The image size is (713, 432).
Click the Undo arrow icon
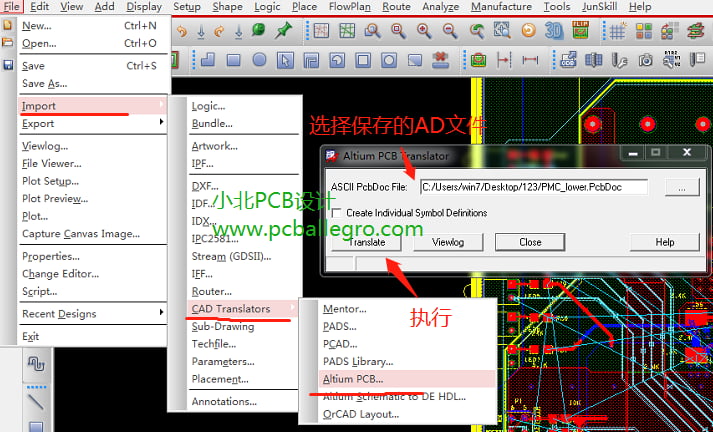coord(182,31)
